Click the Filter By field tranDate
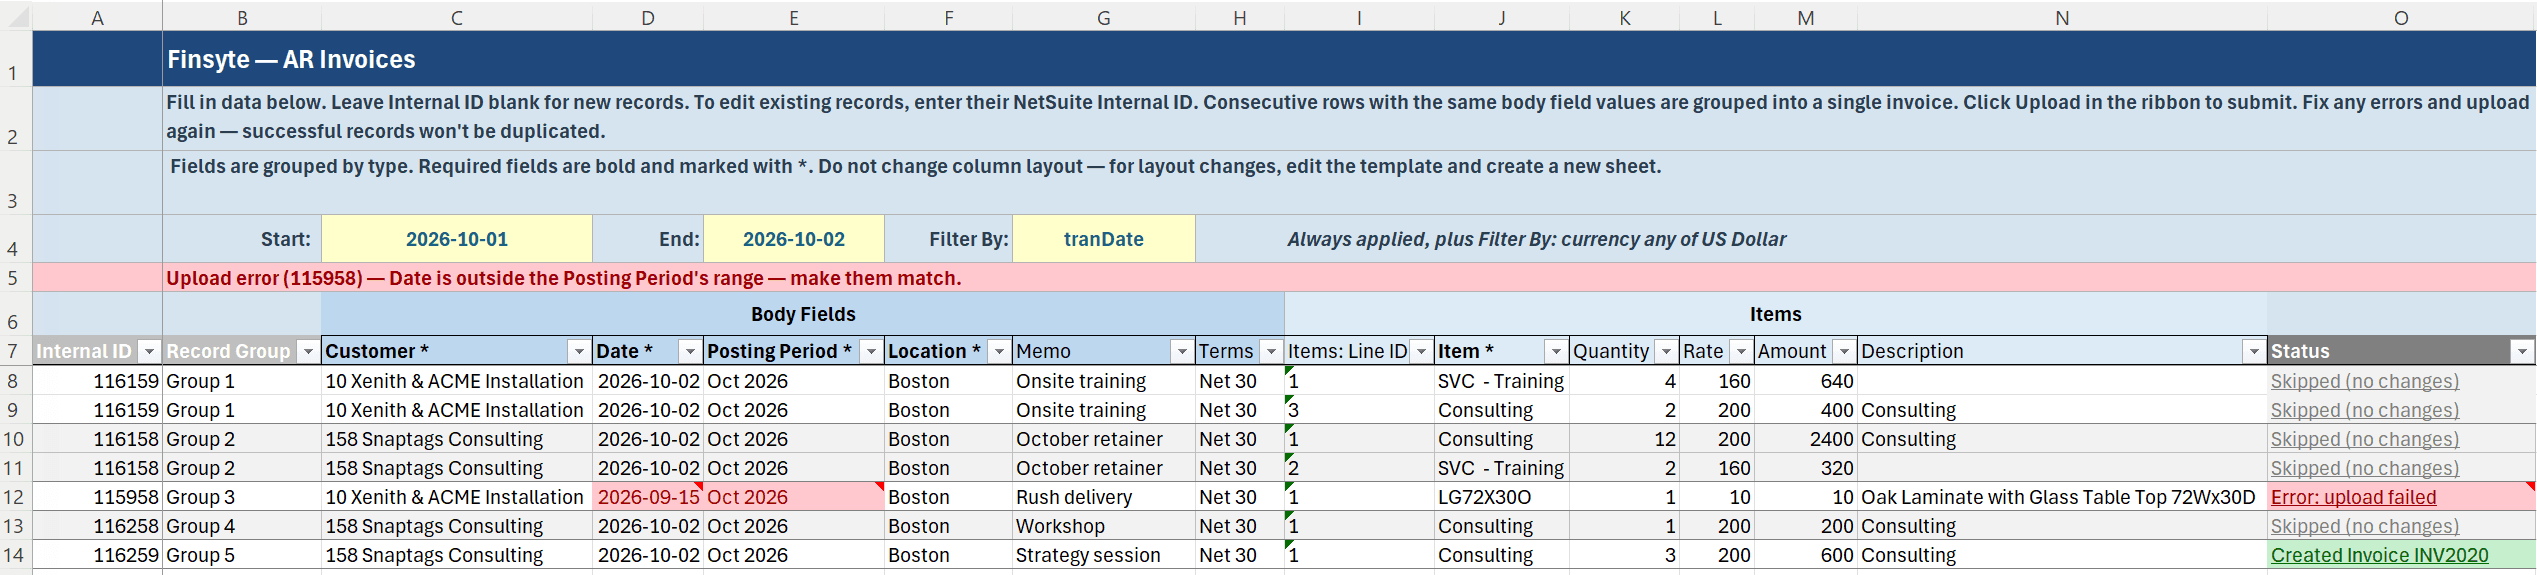The height and width of the screenshot is (575, 2537). coord(1104,239)
